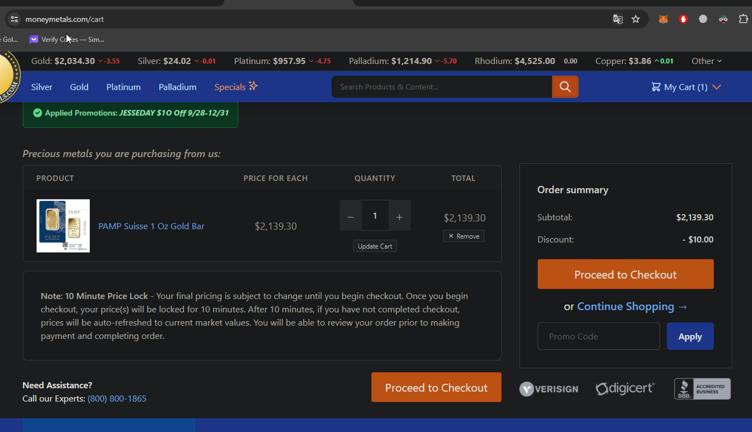The image size is (752, 432).
Task: Click the quantity field showing 1
Action: coord(375,216)
